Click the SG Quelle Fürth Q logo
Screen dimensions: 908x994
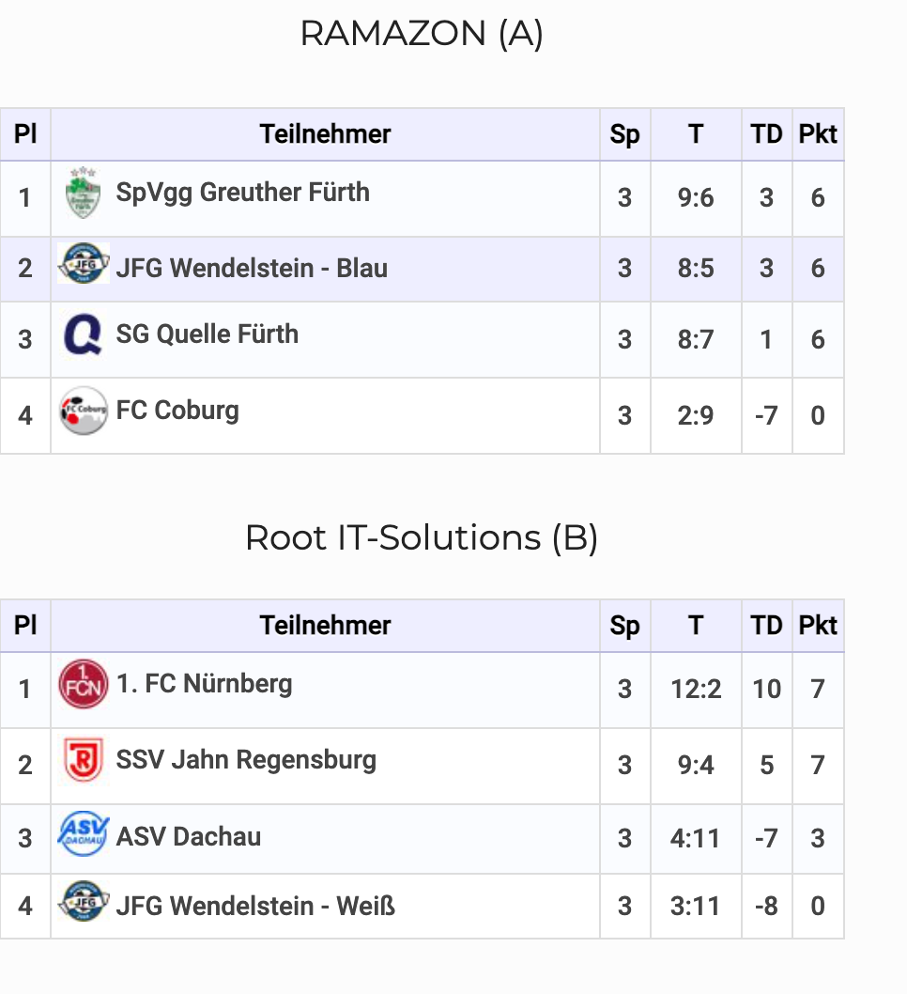point(83,335)
